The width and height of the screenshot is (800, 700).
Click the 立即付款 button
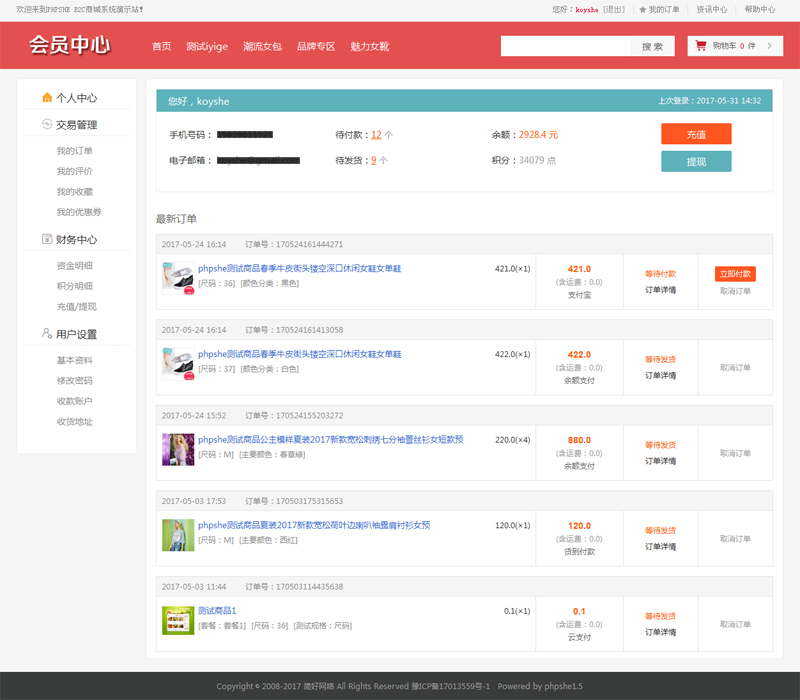(735, 274)
